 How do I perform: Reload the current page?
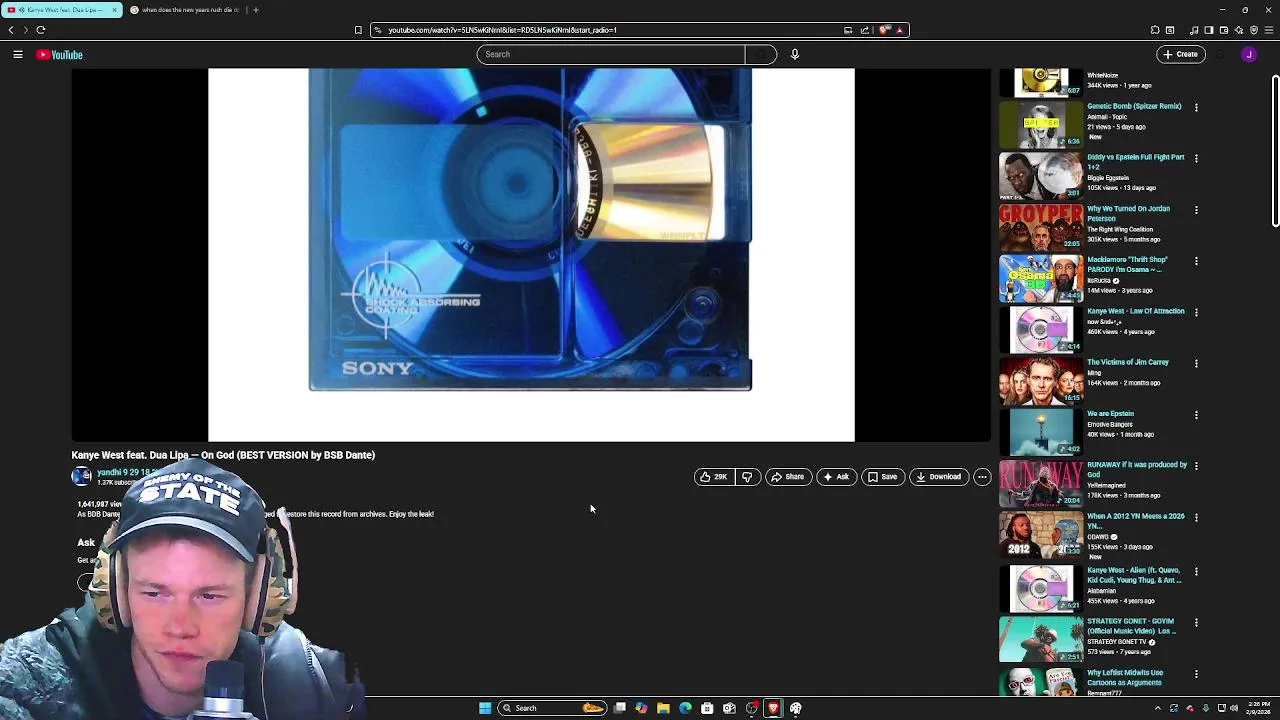[41, 30]
